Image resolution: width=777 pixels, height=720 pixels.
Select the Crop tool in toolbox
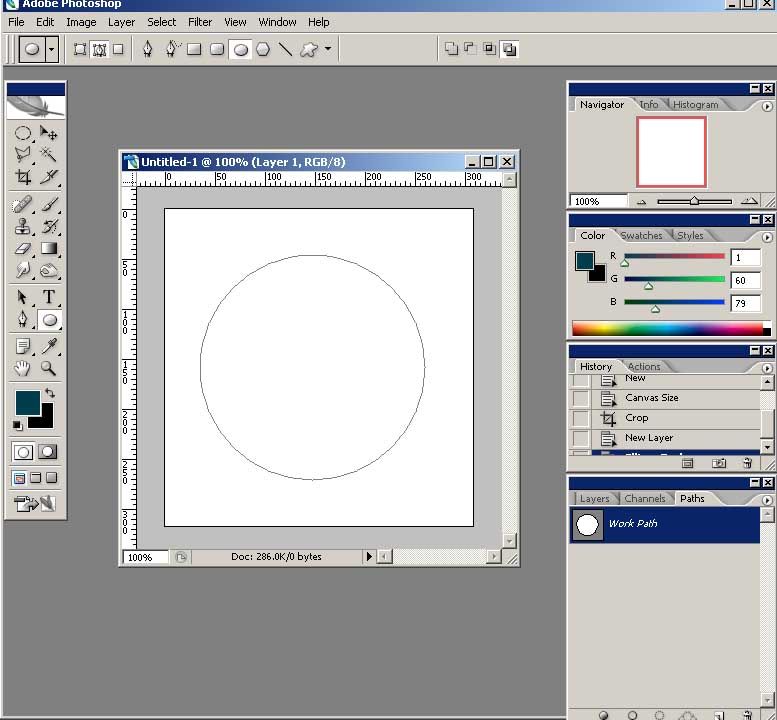tap(23, 177)
